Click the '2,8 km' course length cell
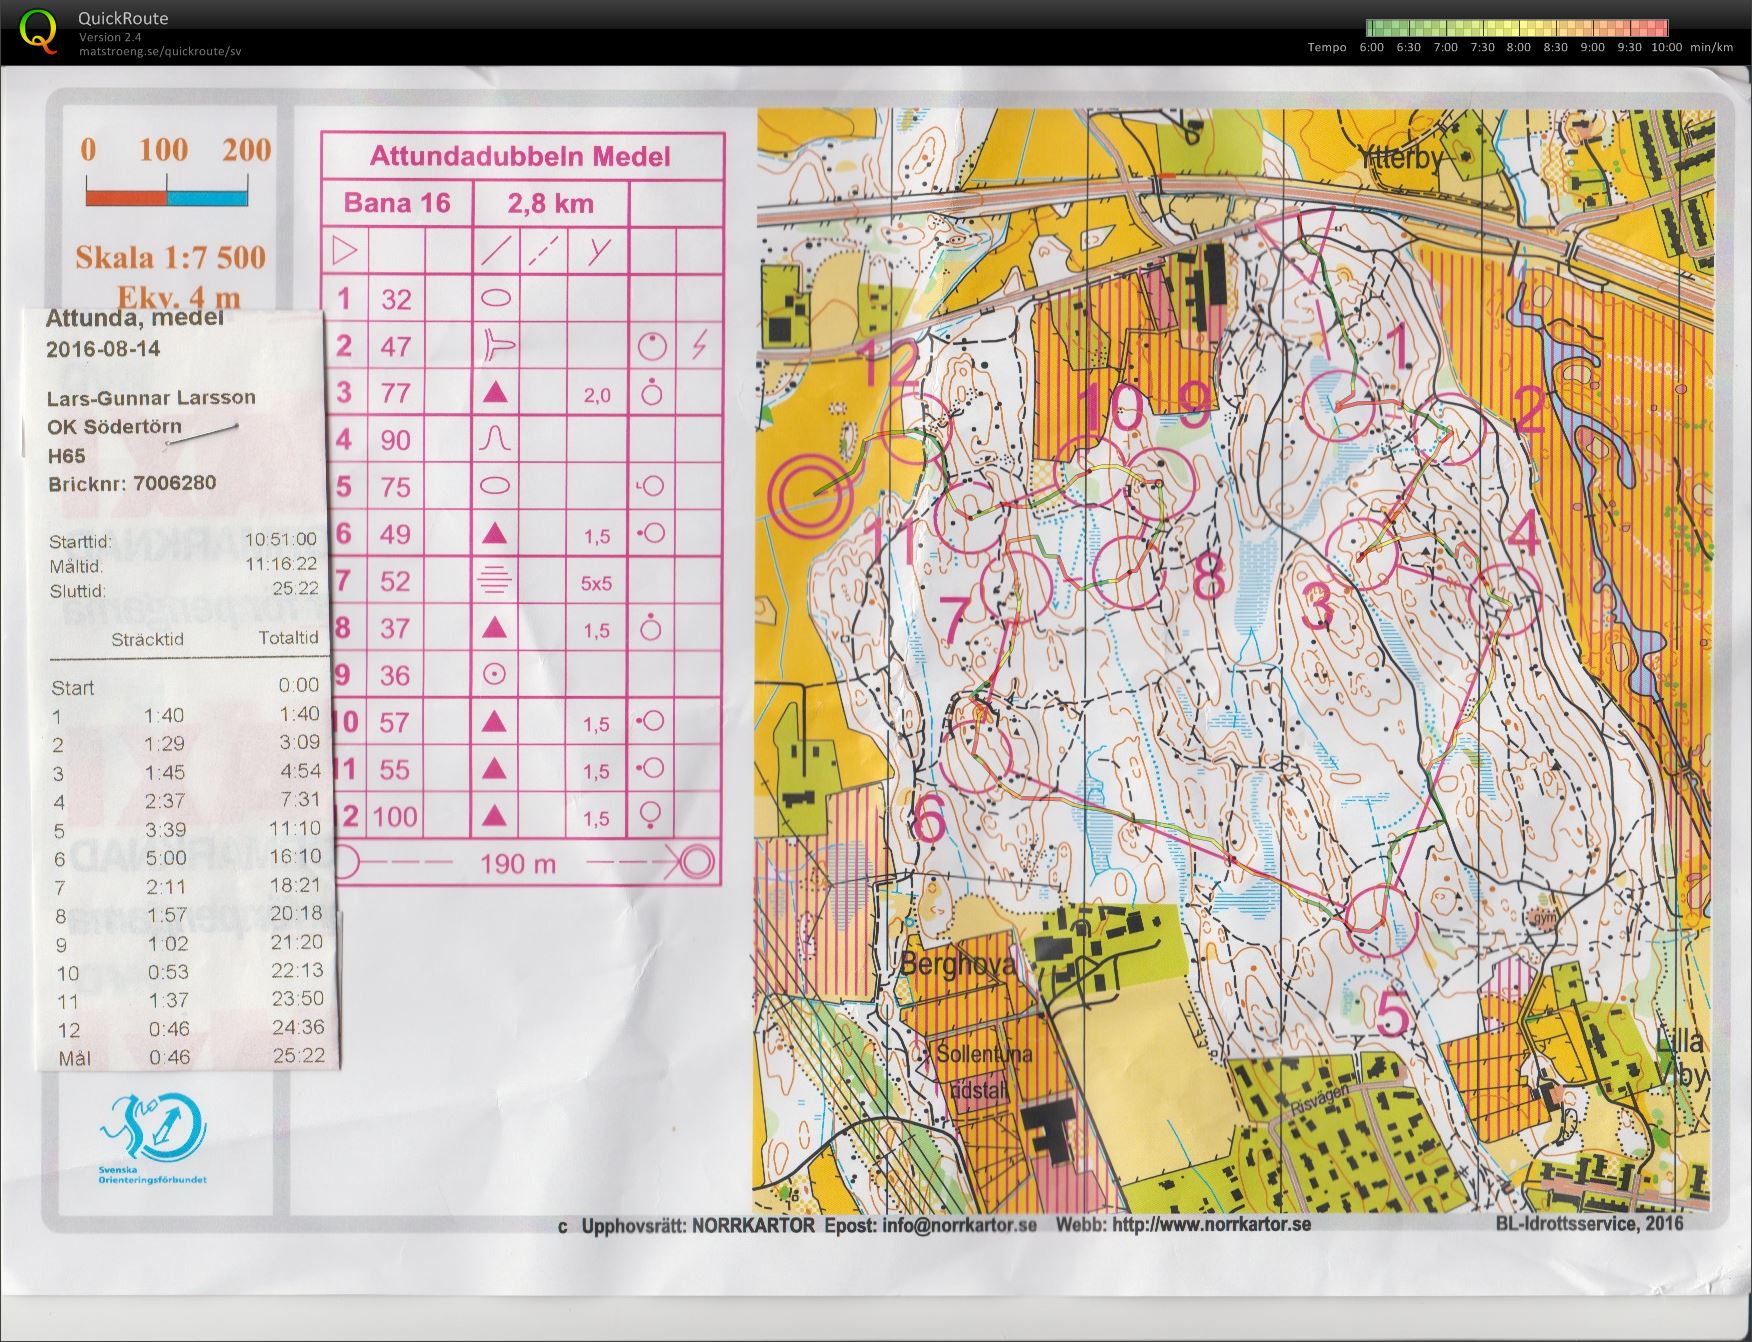Screen dimensions: 1752x1342 550,203
